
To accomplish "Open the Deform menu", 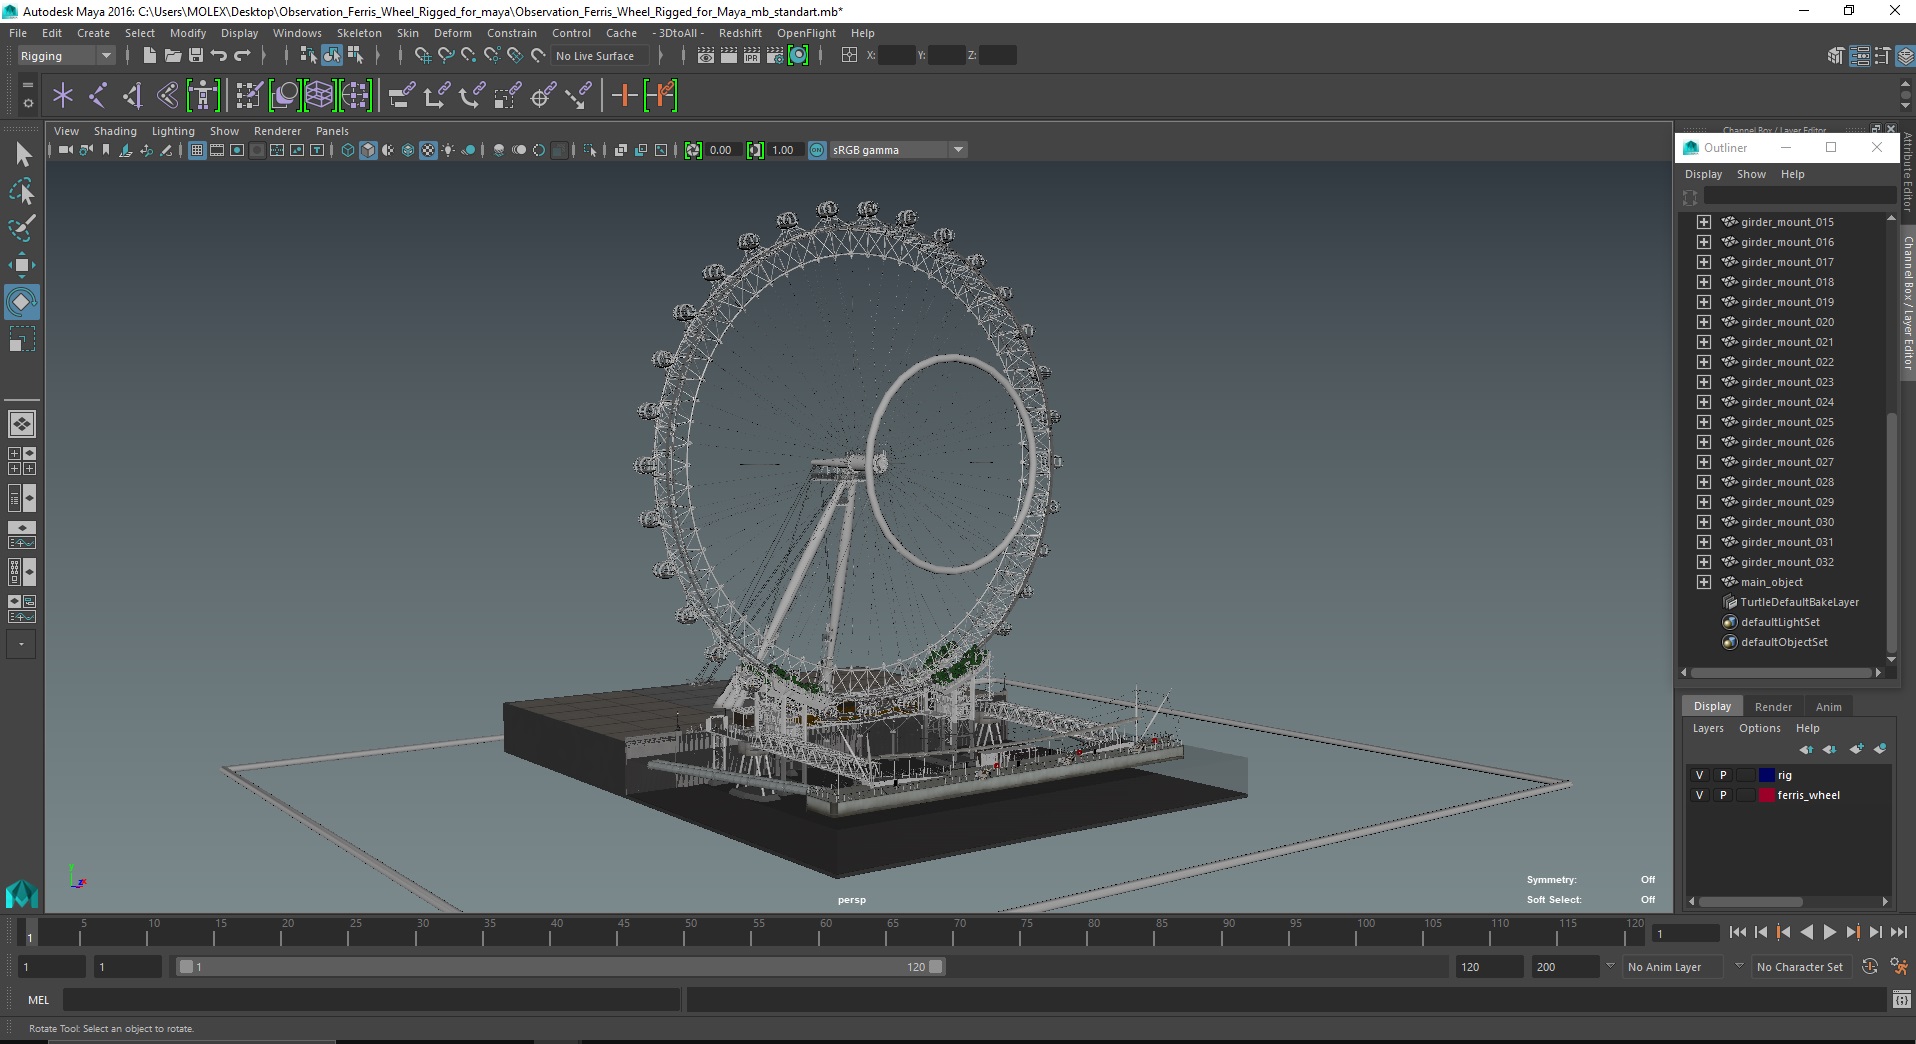I will point(452,33).
